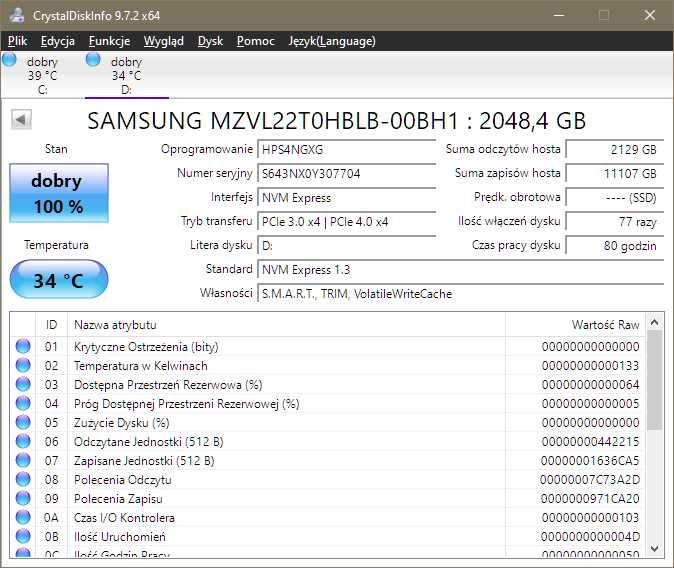The width and height of the screenshot is (674, 568).
Task: Click the S.M.A.R.T., TRIM features field
Action: coord(461,294)
